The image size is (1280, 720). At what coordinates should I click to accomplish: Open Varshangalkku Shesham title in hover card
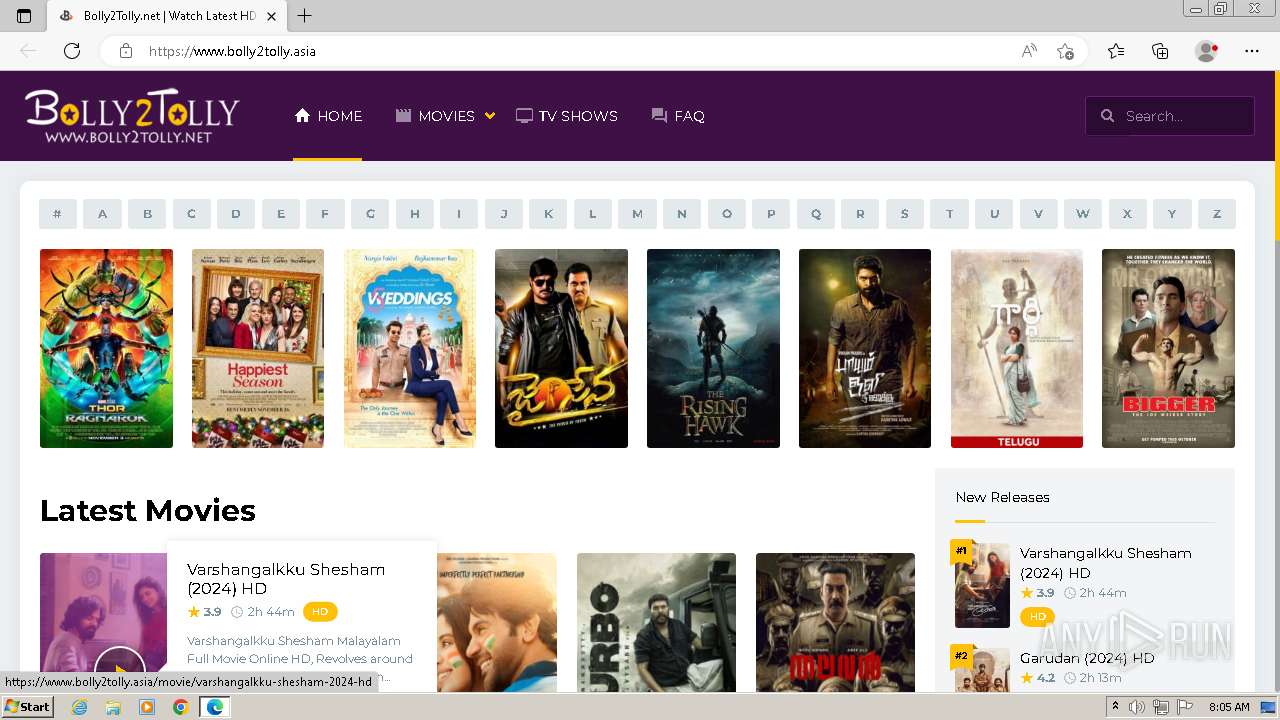pyautogui.click(x=286, y=578)
